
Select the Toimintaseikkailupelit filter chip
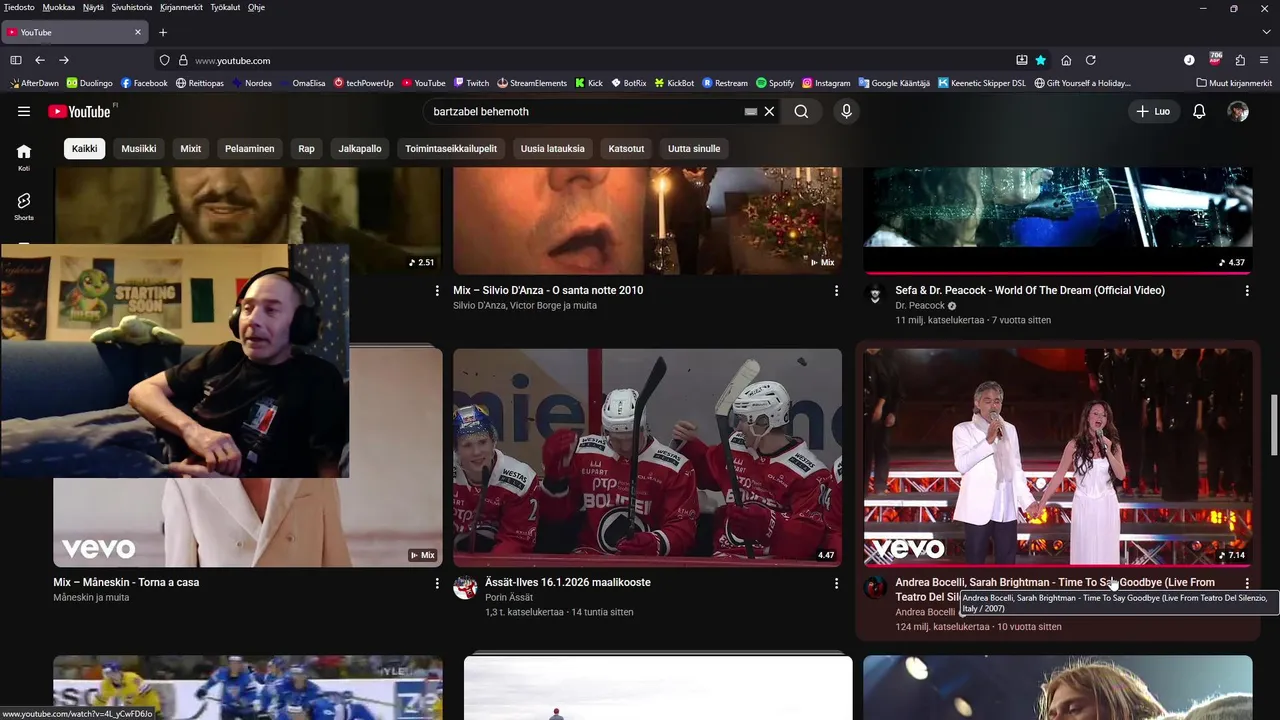(x=451, y=149)
